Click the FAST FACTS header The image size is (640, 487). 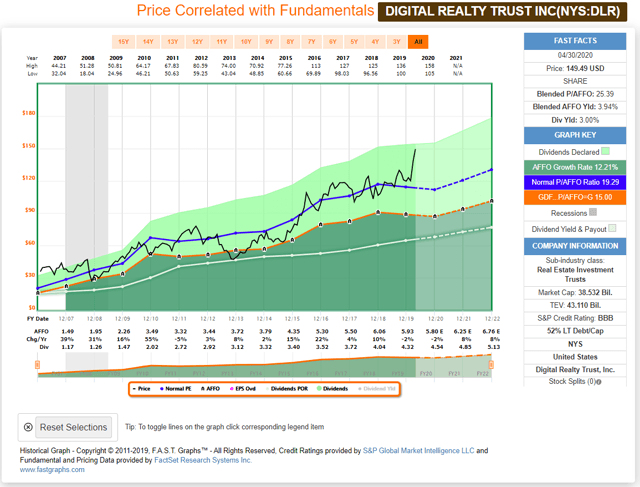pos(575,41)
